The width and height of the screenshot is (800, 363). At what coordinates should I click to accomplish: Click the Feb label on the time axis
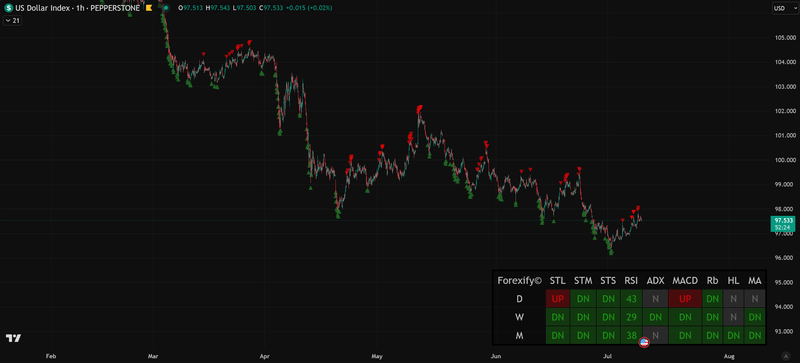click(x=51, y=355)
